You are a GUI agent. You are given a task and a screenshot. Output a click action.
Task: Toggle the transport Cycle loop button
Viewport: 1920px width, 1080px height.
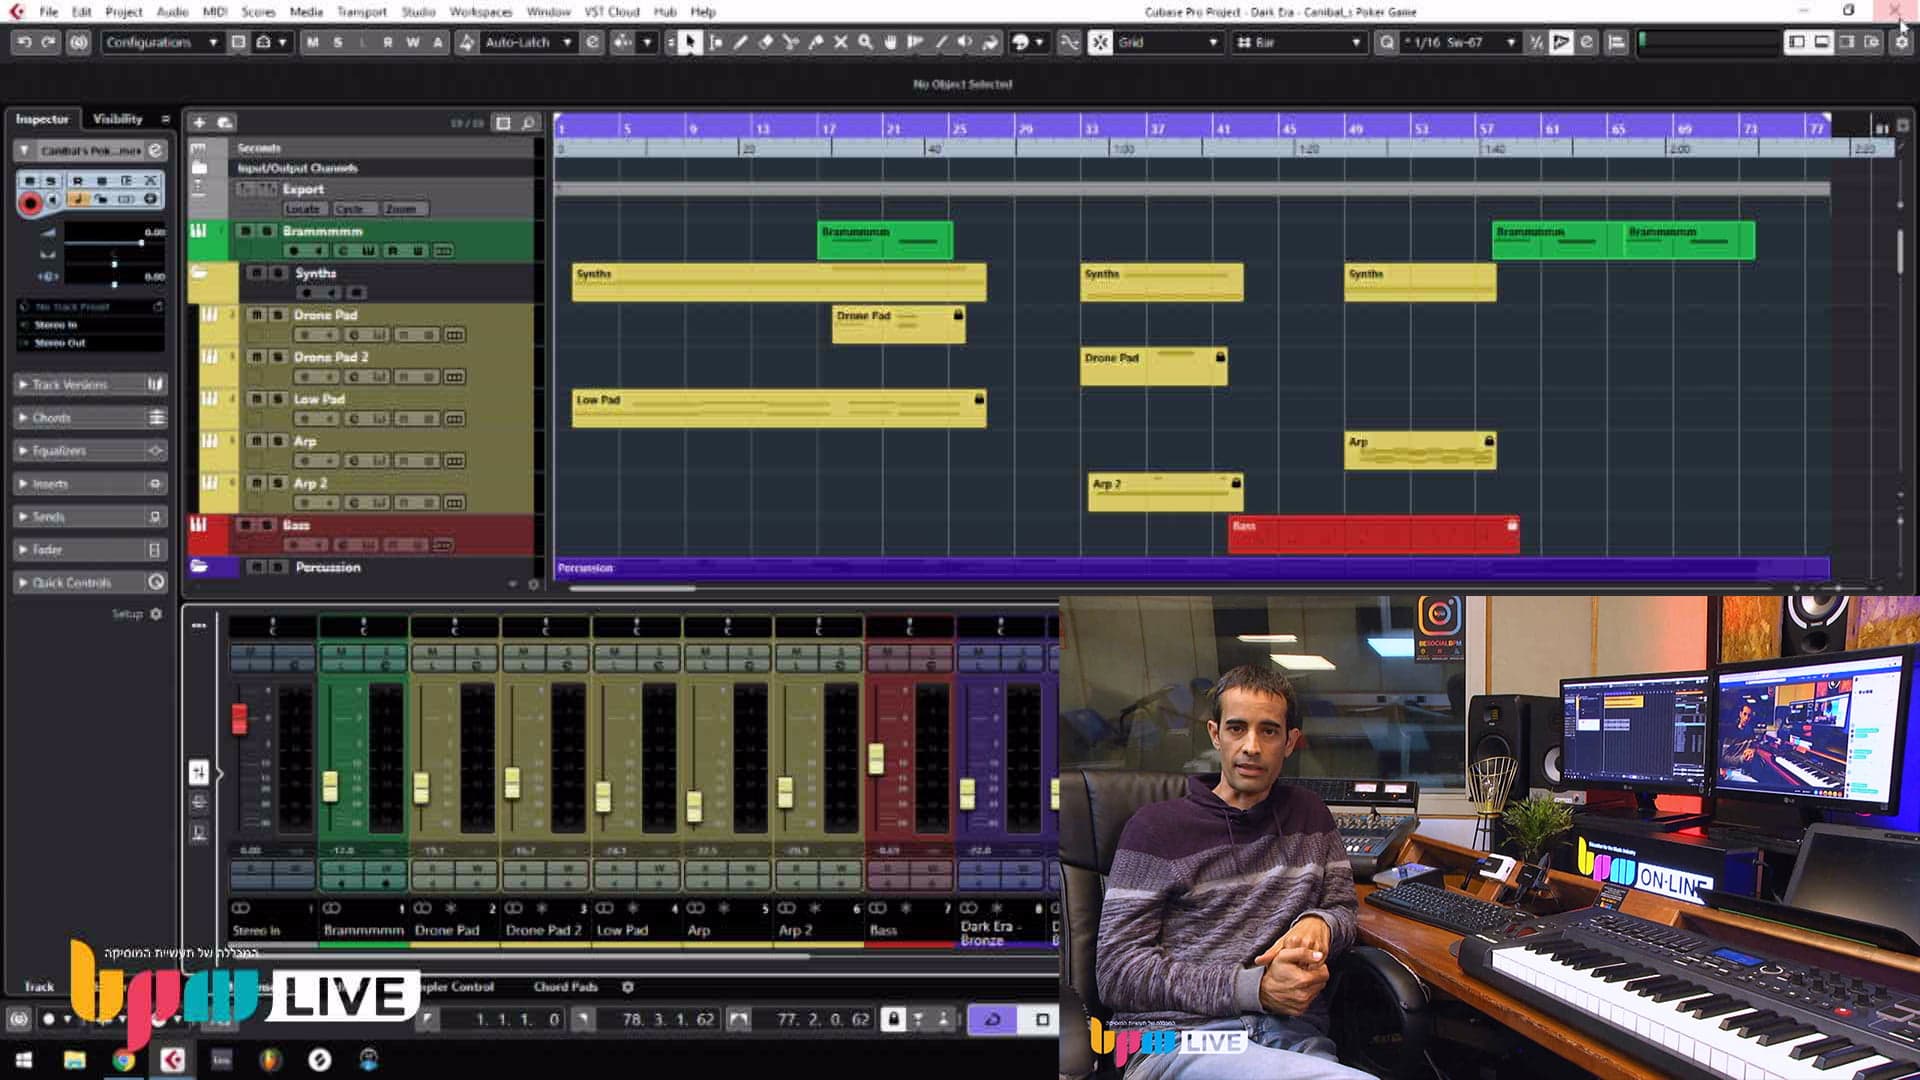pyautogui.click(x=993, y=1019)
